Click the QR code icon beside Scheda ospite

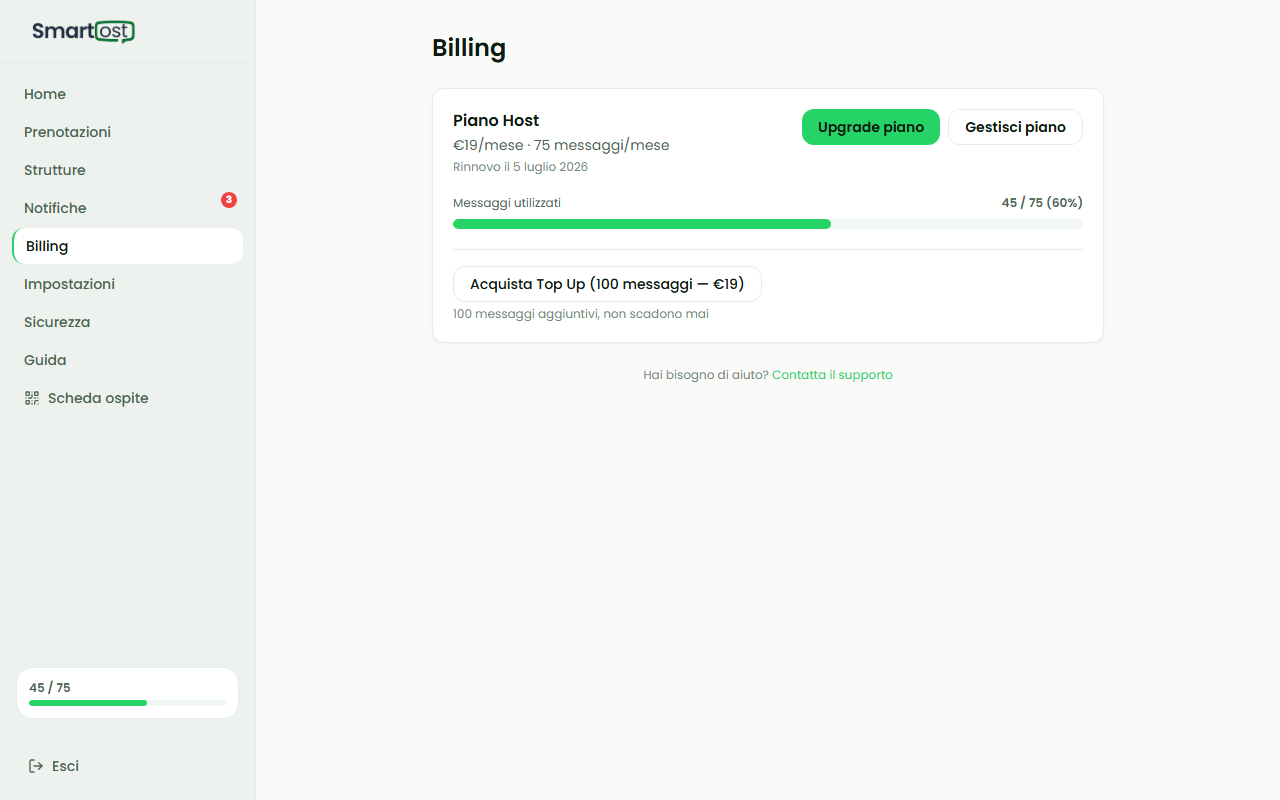click(32, 398)
